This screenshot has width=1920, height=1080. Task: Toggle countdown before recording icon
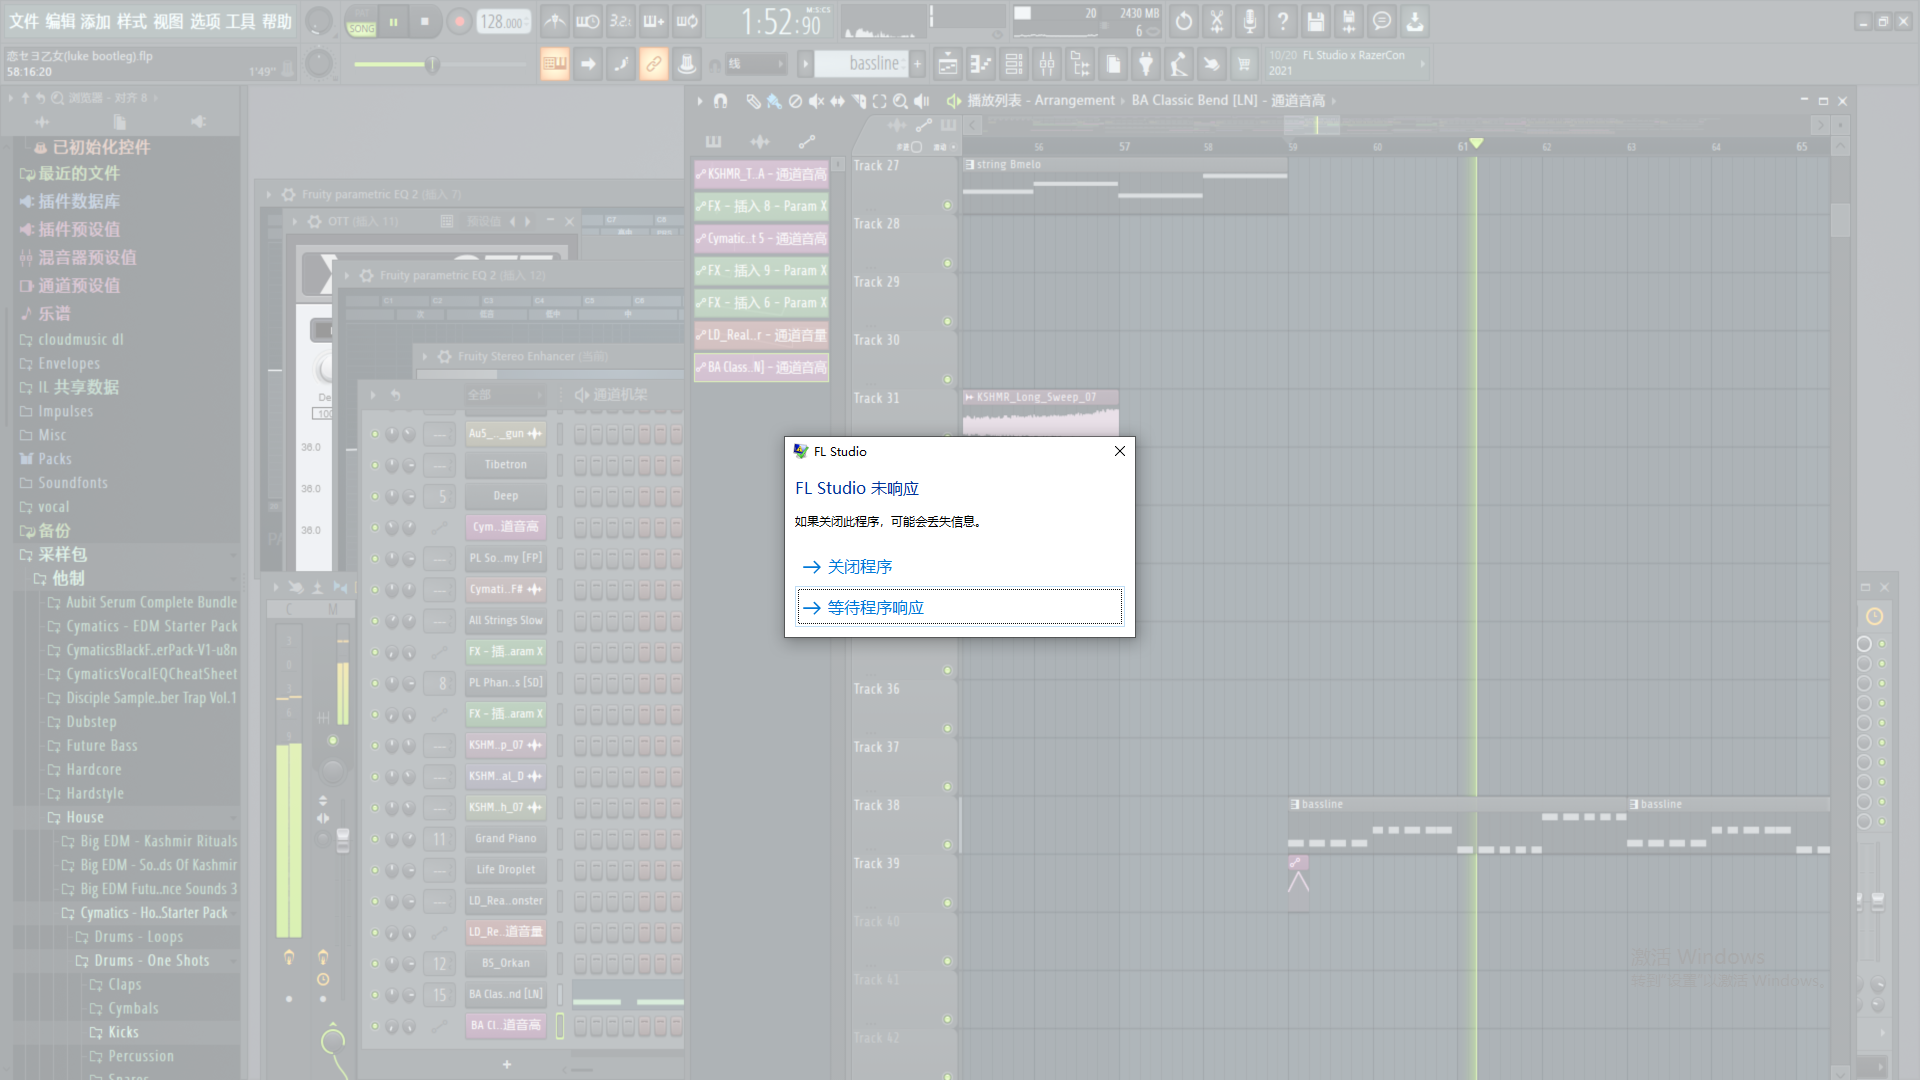(x=621, y=21)
